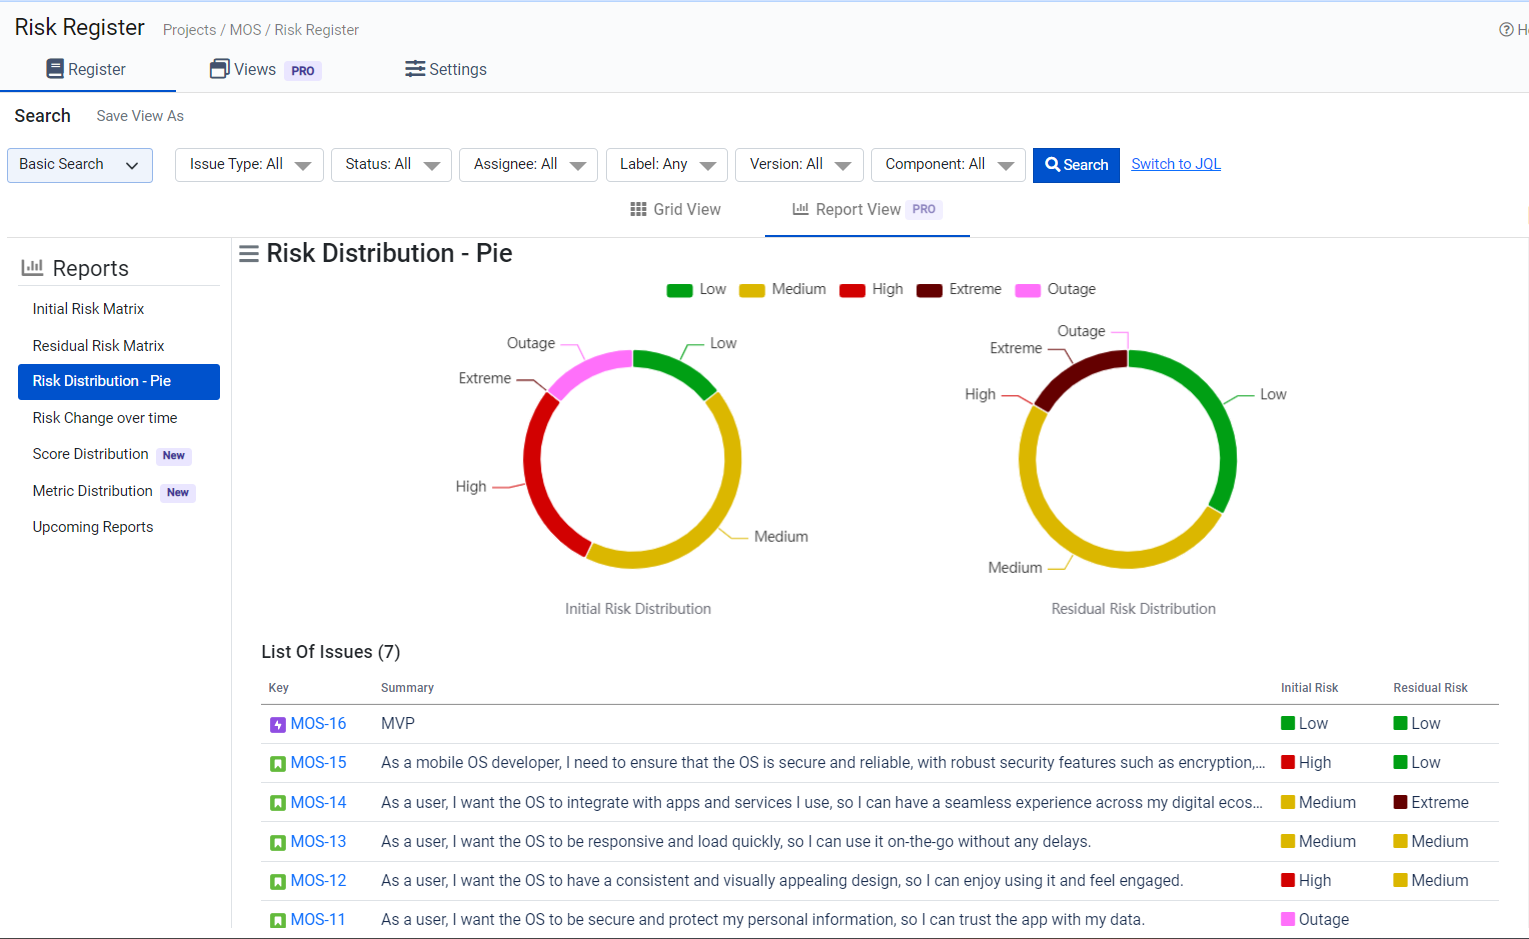
Task: Hide the Outage series via legend
Action: pyautogui.click(x=1056, y=290)
